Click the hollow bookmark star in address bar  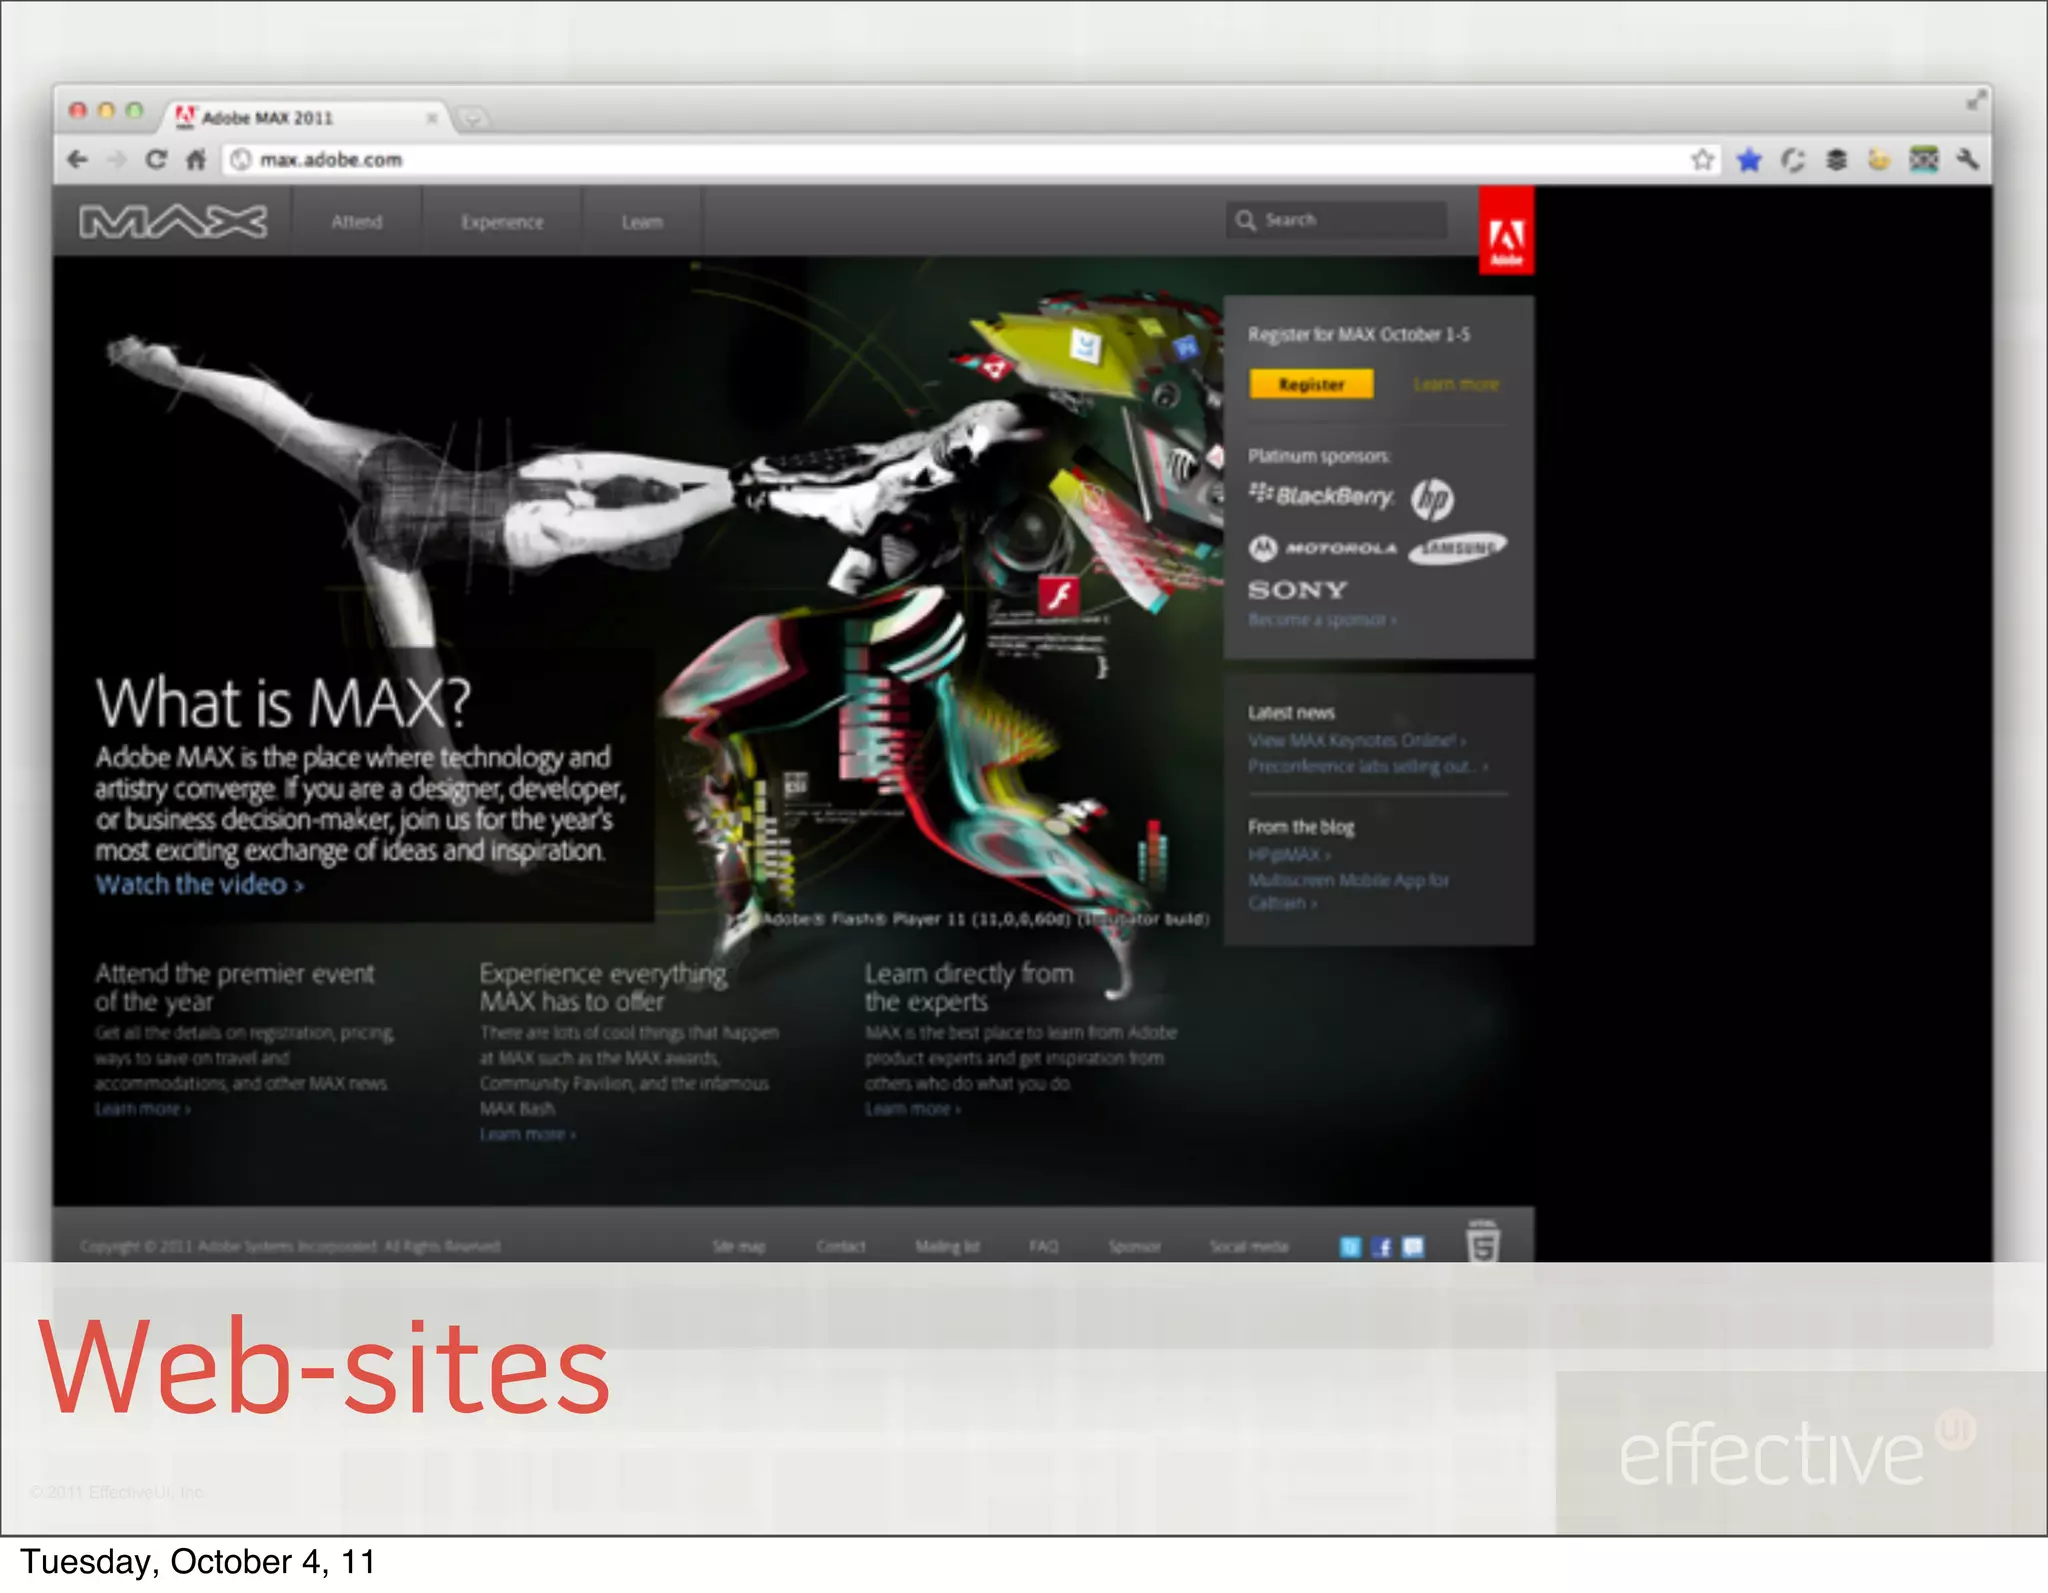point(1702,159)
